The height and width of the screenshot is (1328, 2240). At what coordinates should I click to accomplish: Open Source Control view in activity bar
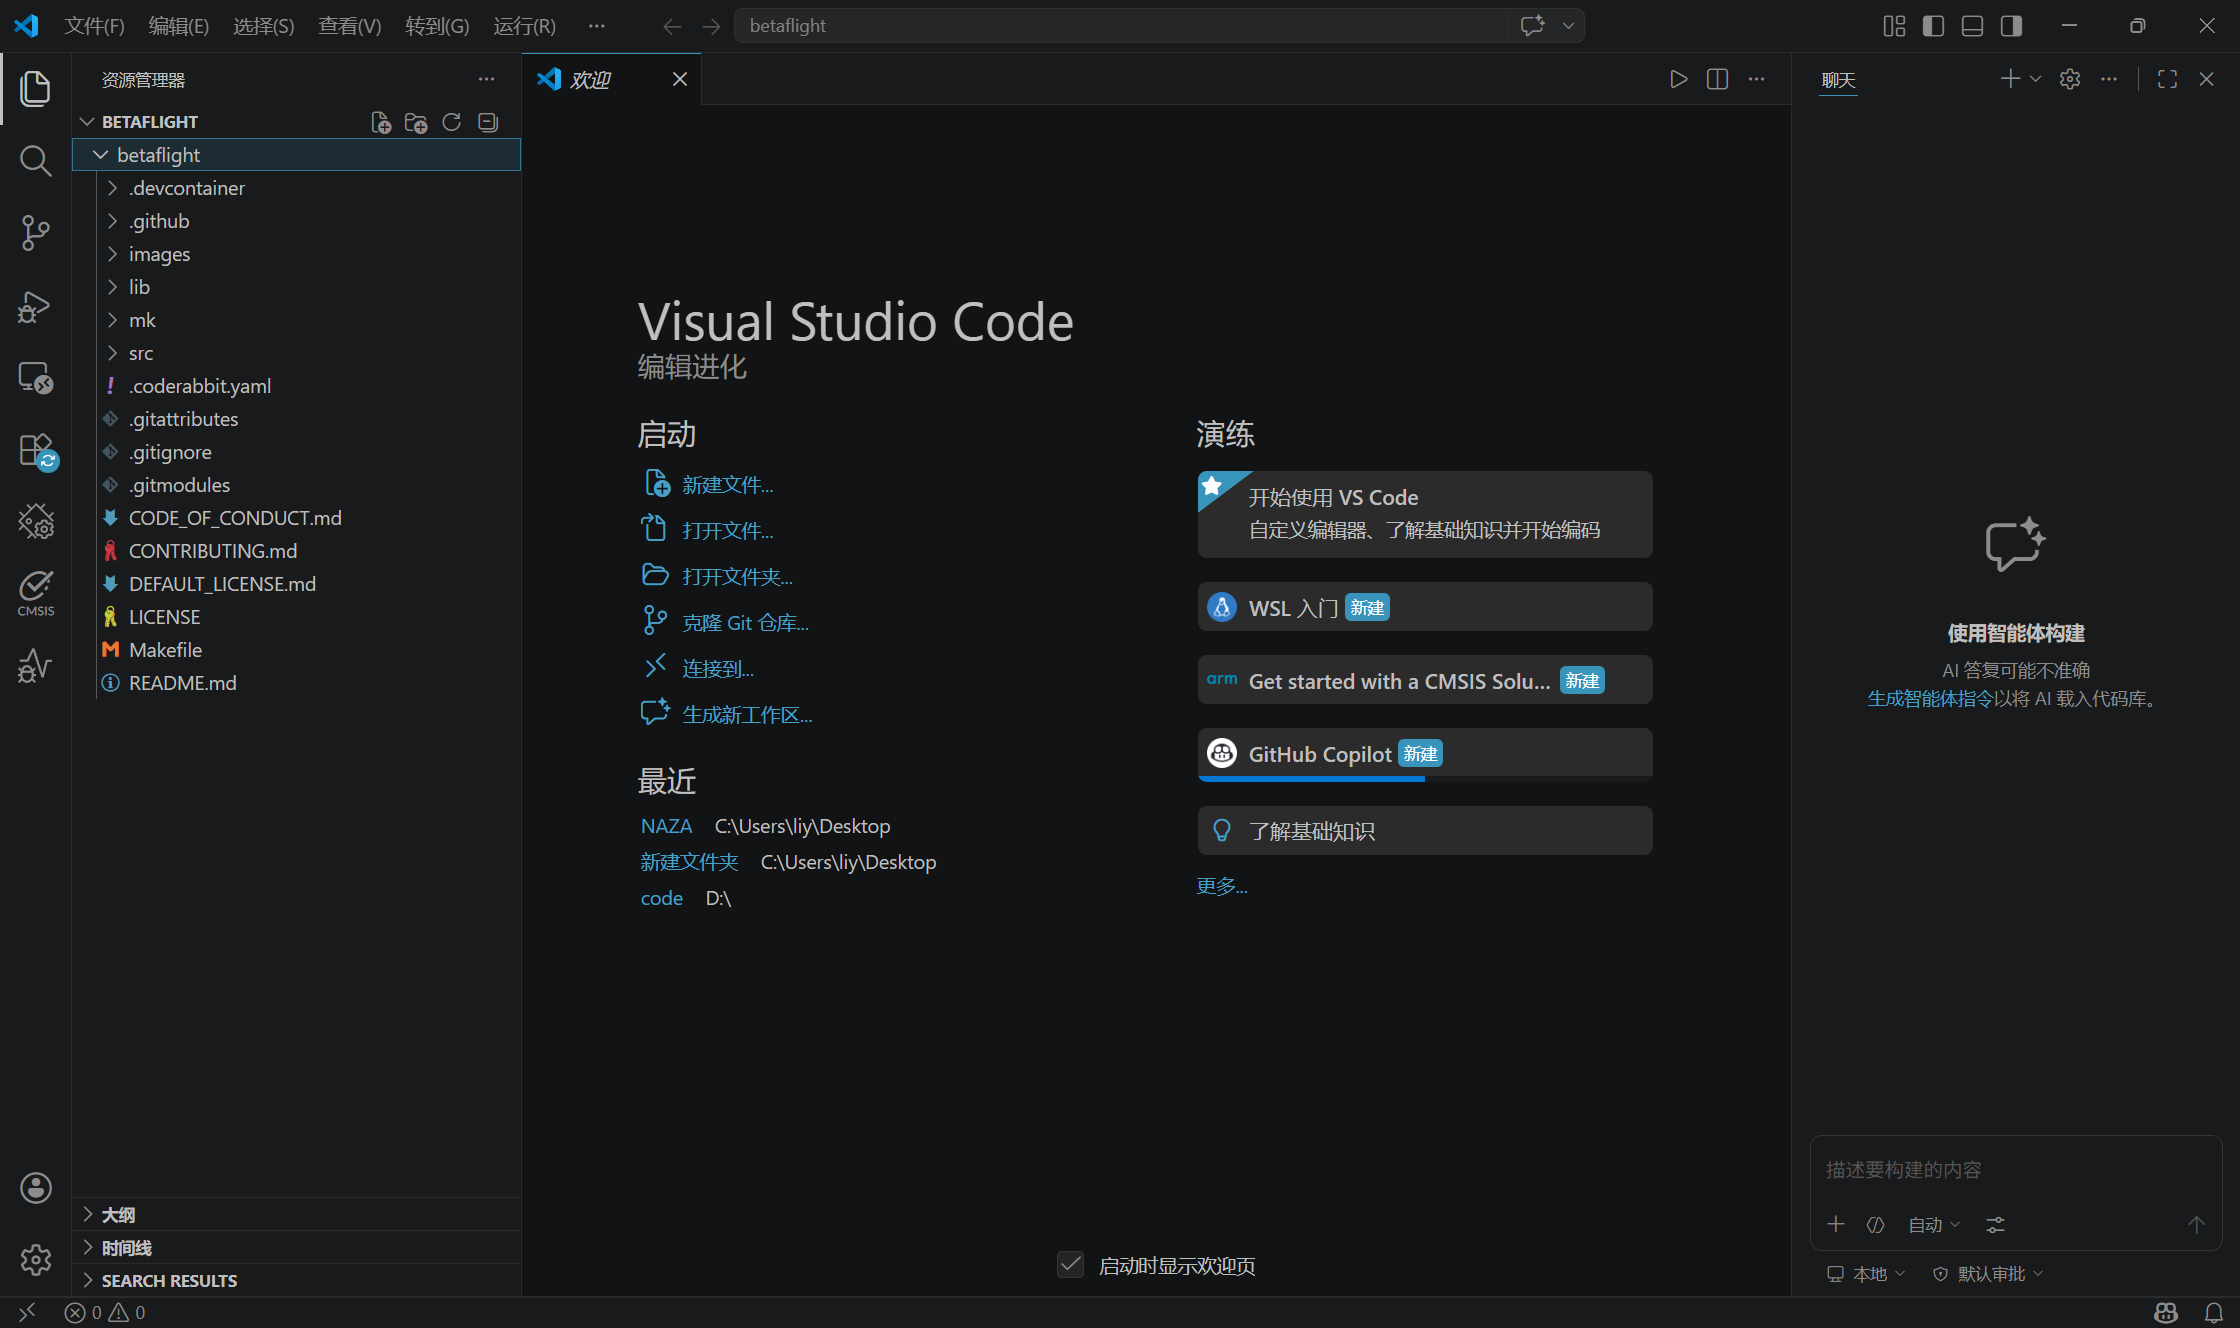tap(35, 232)
